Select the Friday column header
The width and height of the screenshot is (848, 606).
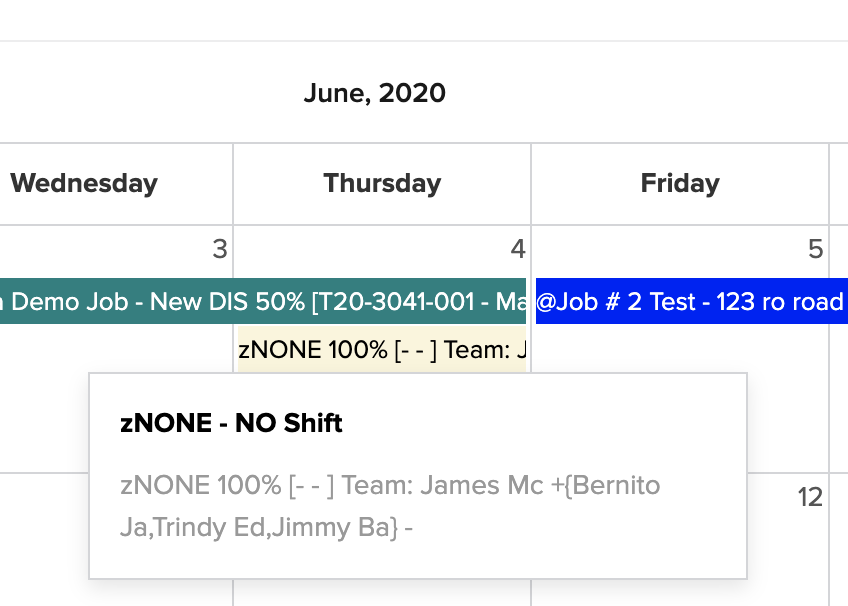(680, 184)
